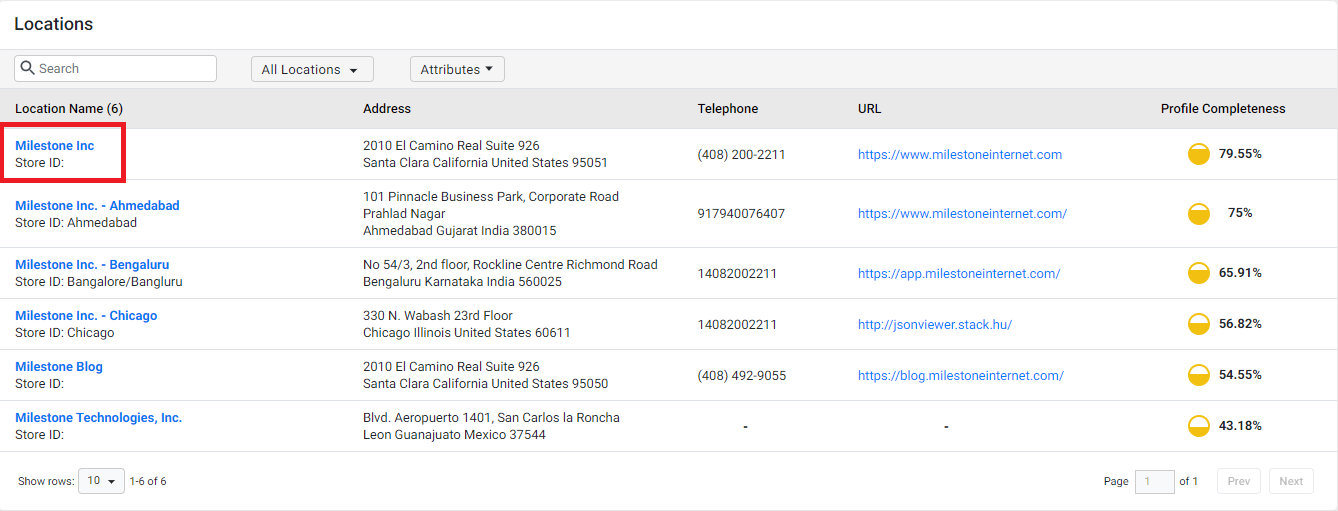The width and height of the screenshot is (1338, 511).
Task: Open the All Locations dropdown
Action: (312, 69)
